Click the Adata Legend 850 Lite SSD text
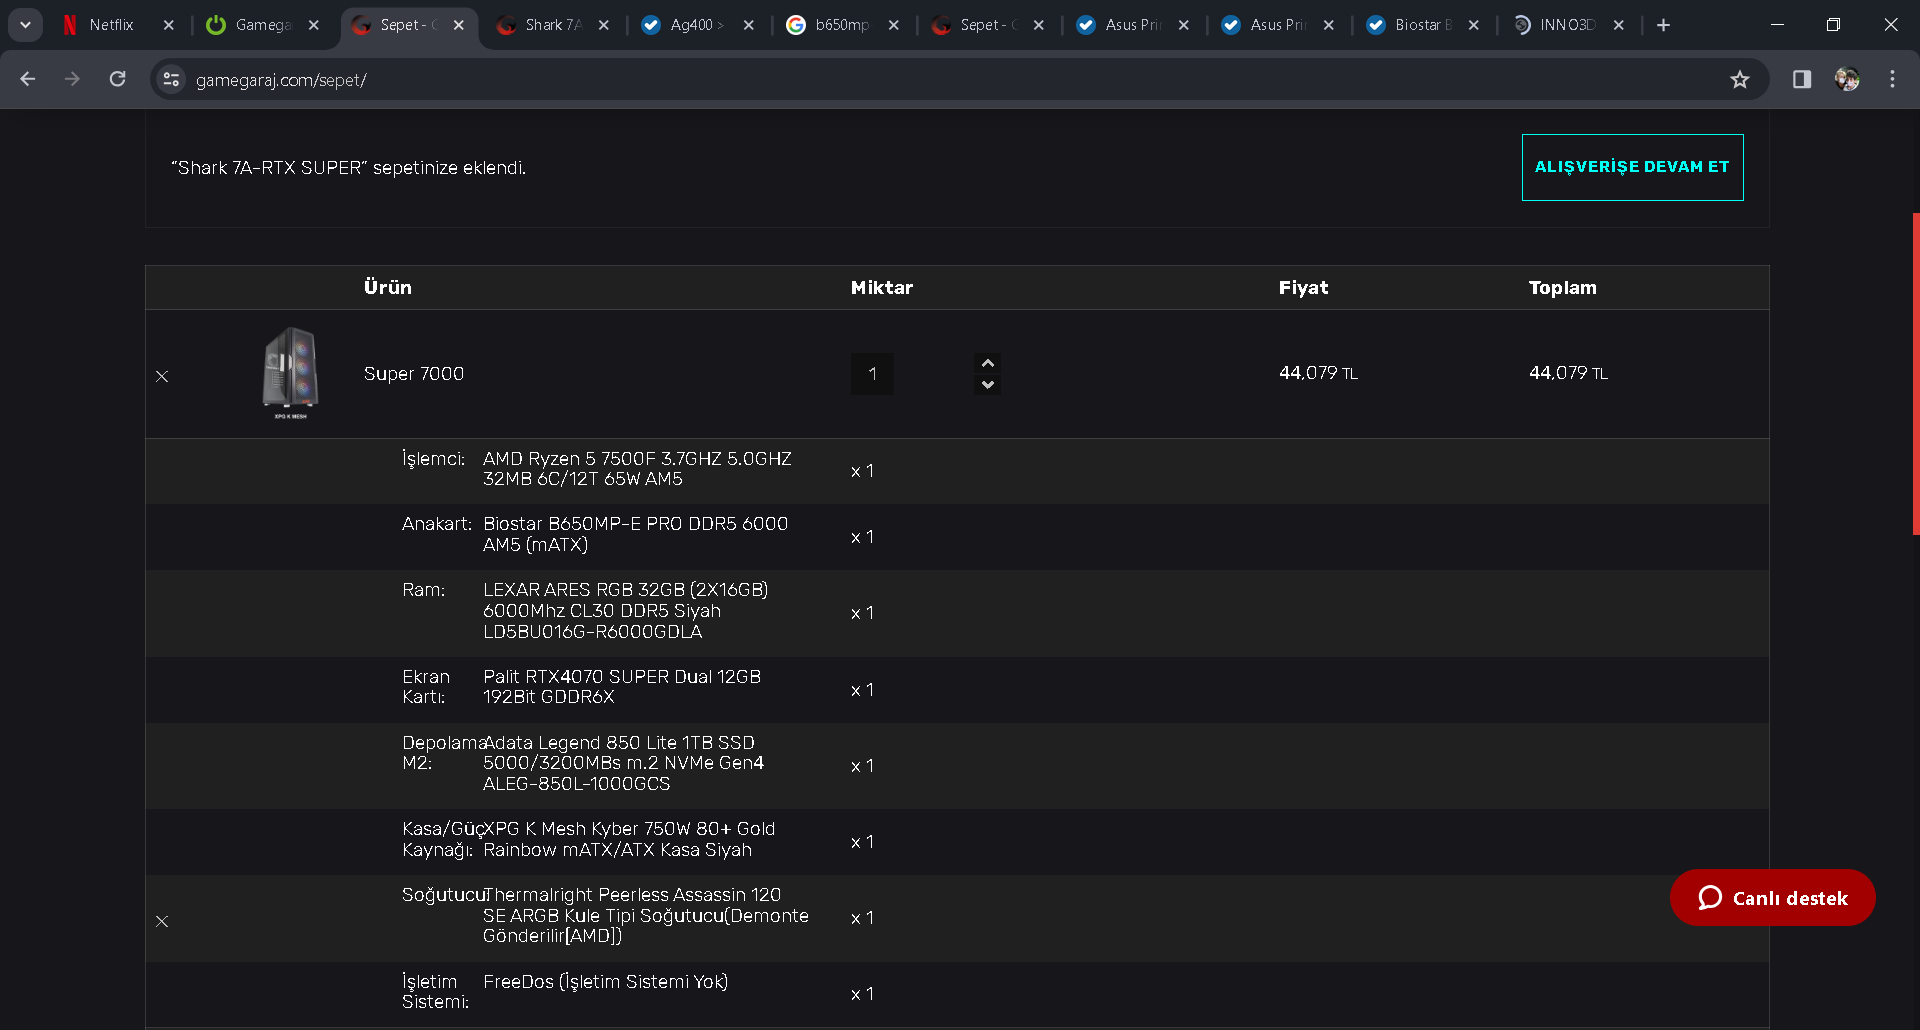Viewport: 1920px width, 1030px height. click(x=624, y=763)
